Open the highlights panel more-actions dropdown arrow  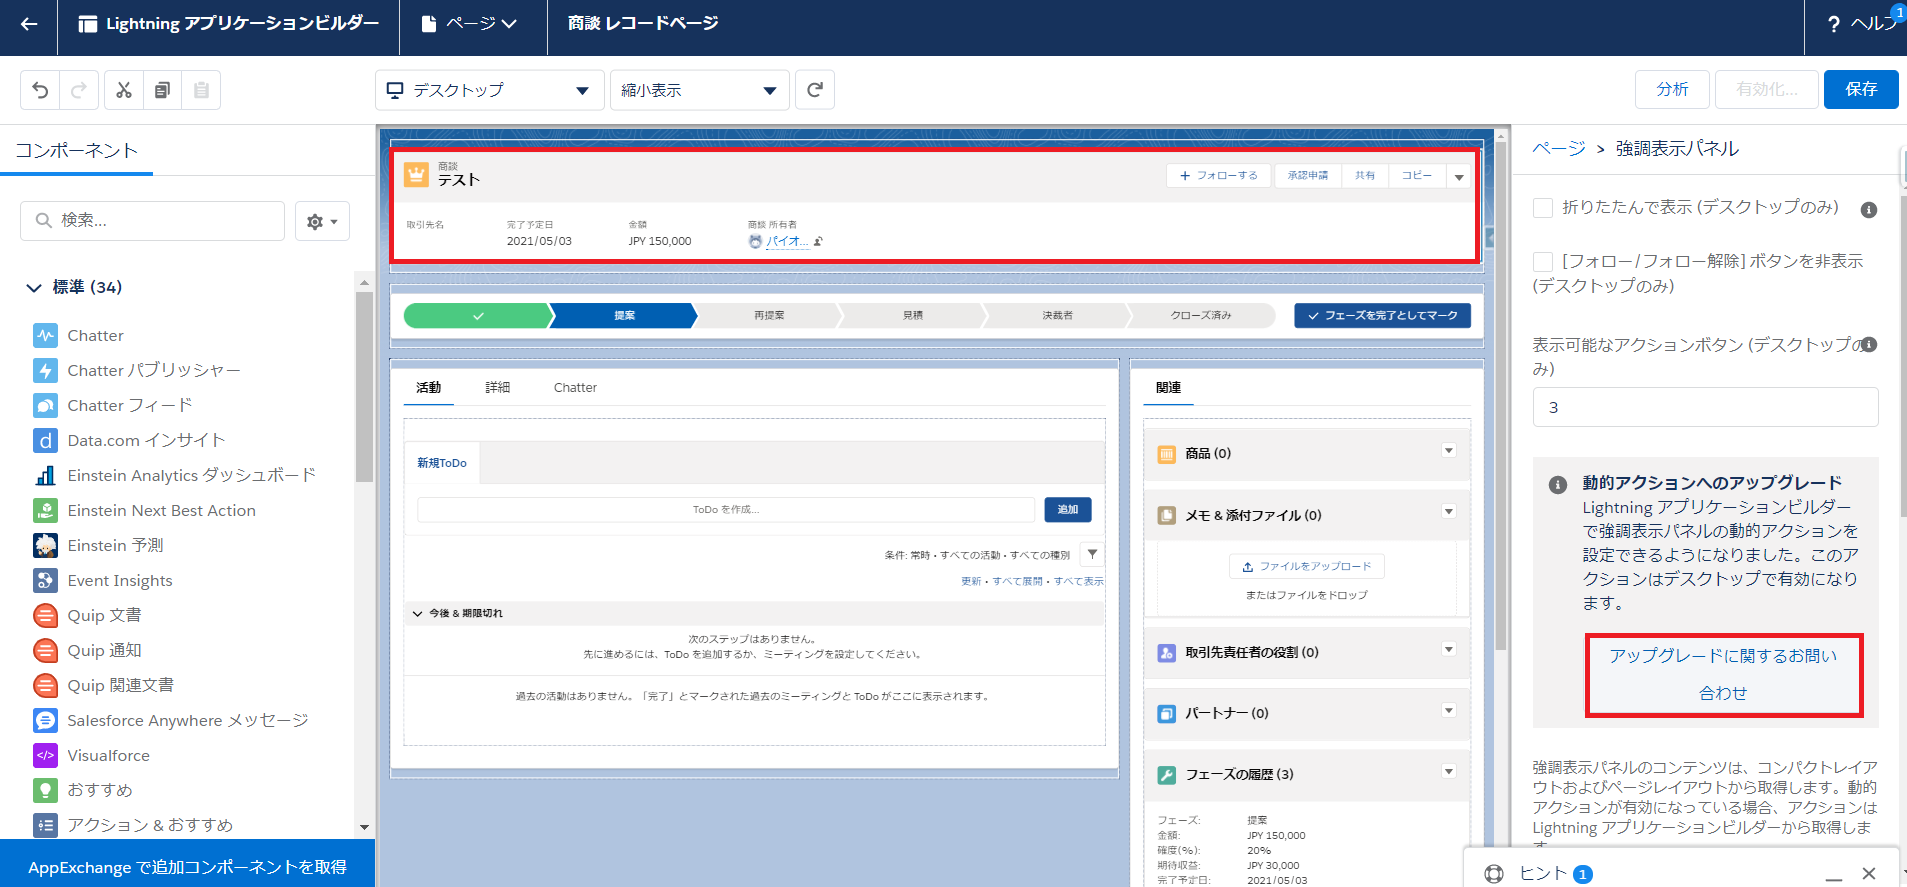(1459, 176)
